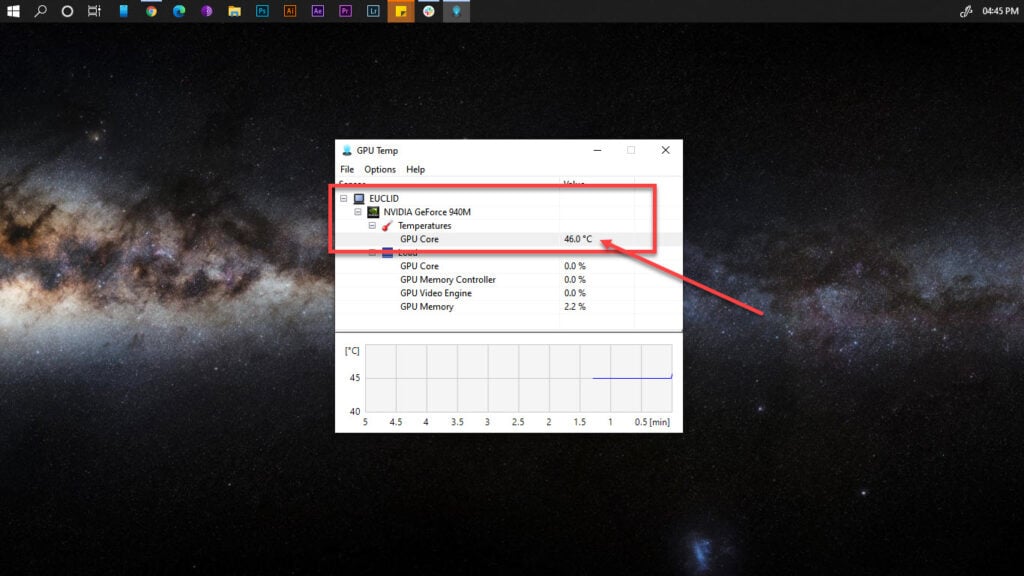Open the Options menu
The height and width of the screenshot is (576, 1024).
pyautogui.click(x=380, y=170)
